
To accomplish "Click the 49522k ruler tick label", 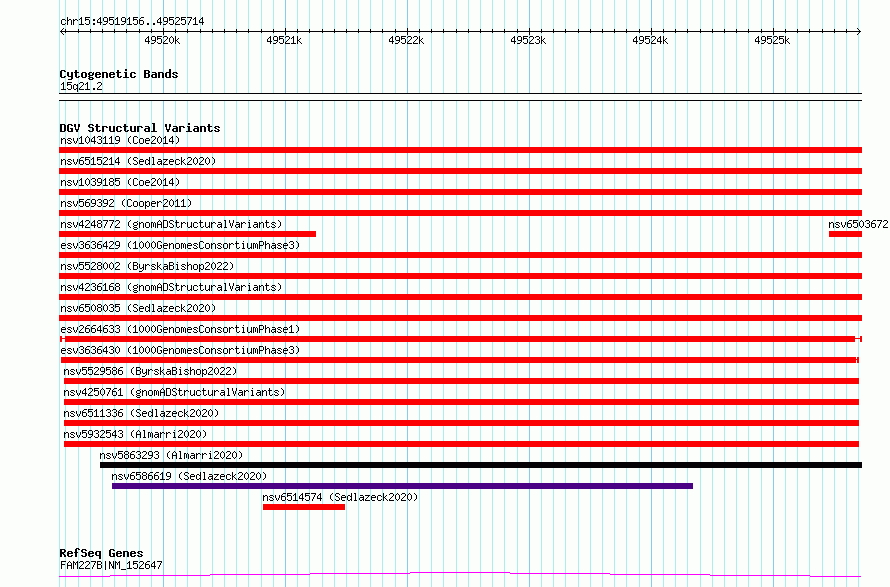I will click(x=406, y=40).
